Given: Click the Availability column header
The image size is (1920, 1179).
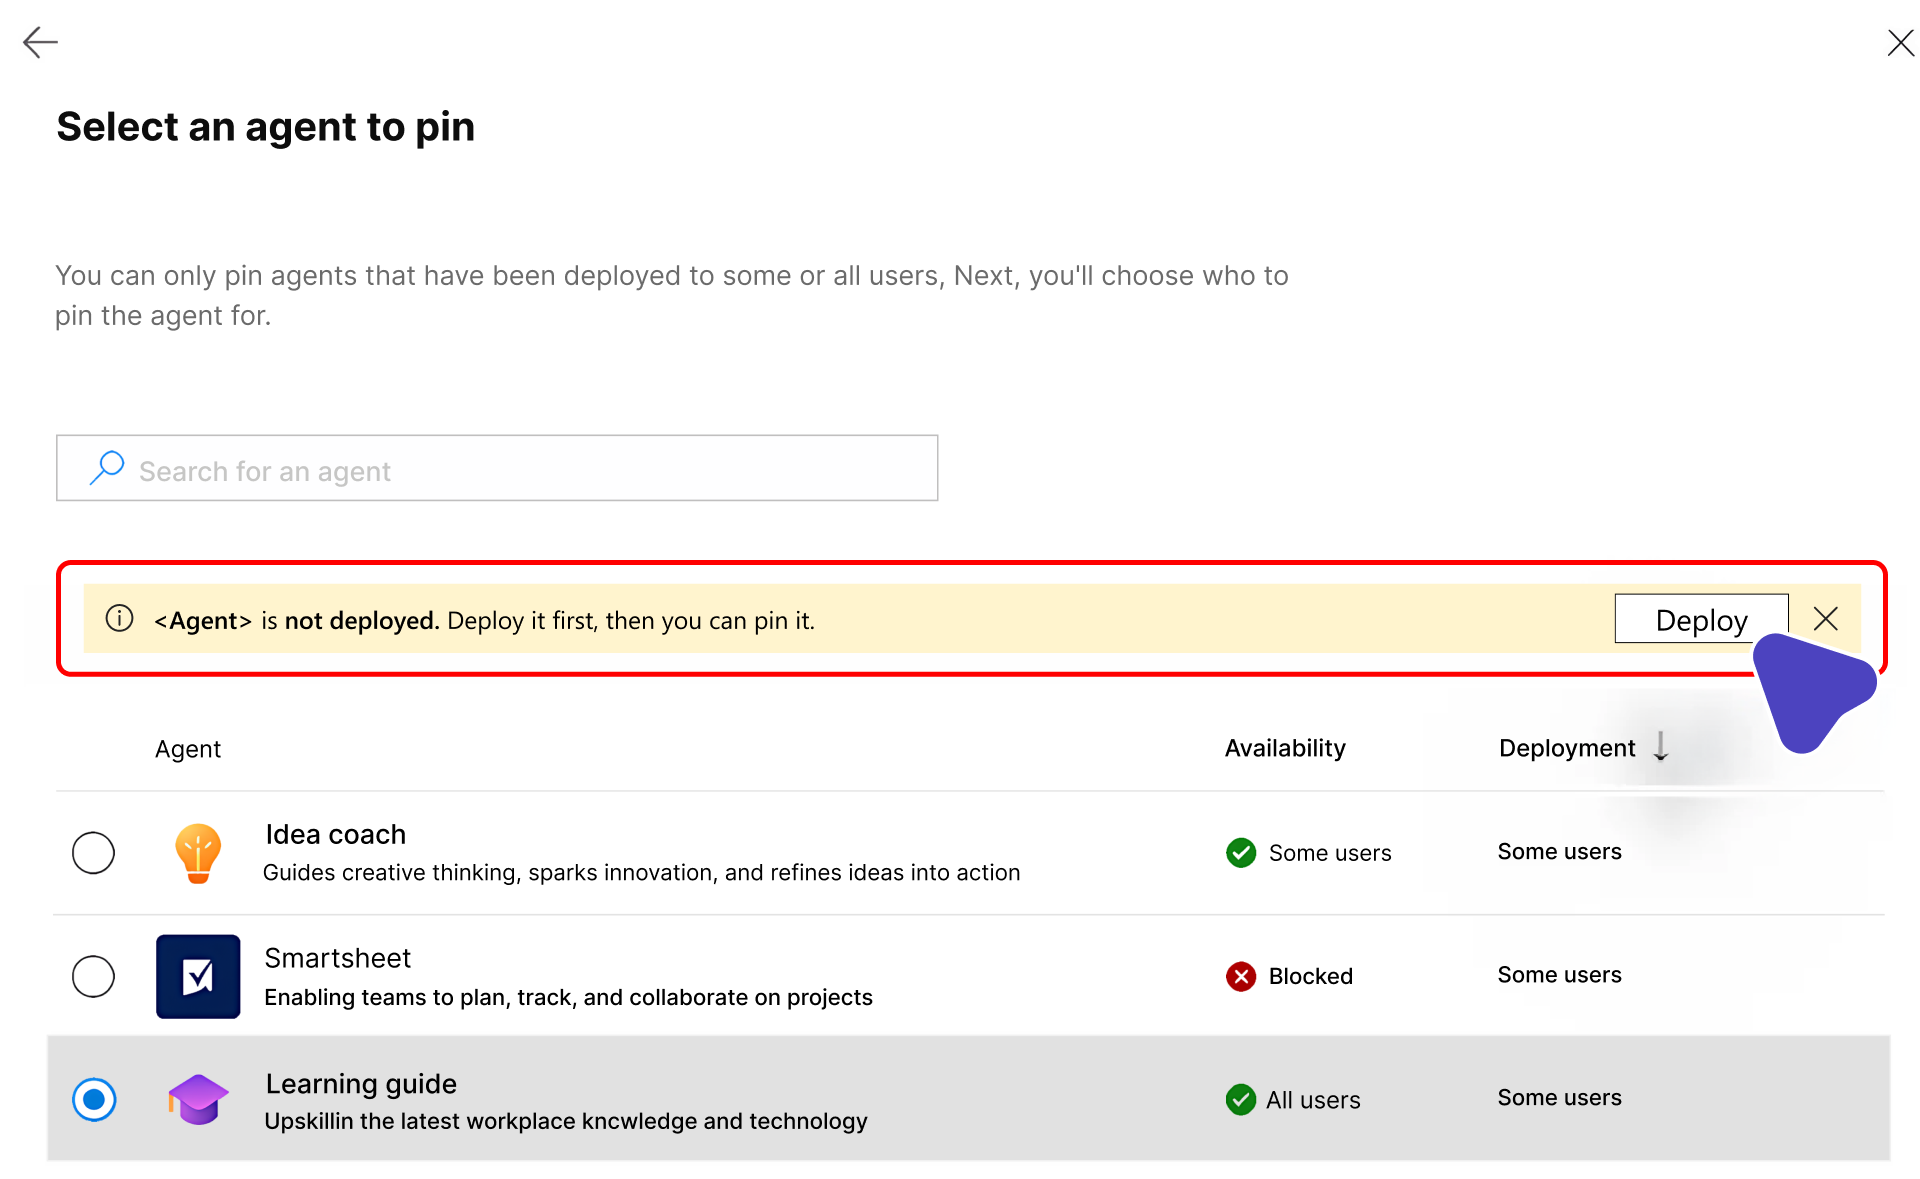Looking at the screenshot, I should 1285,748.
